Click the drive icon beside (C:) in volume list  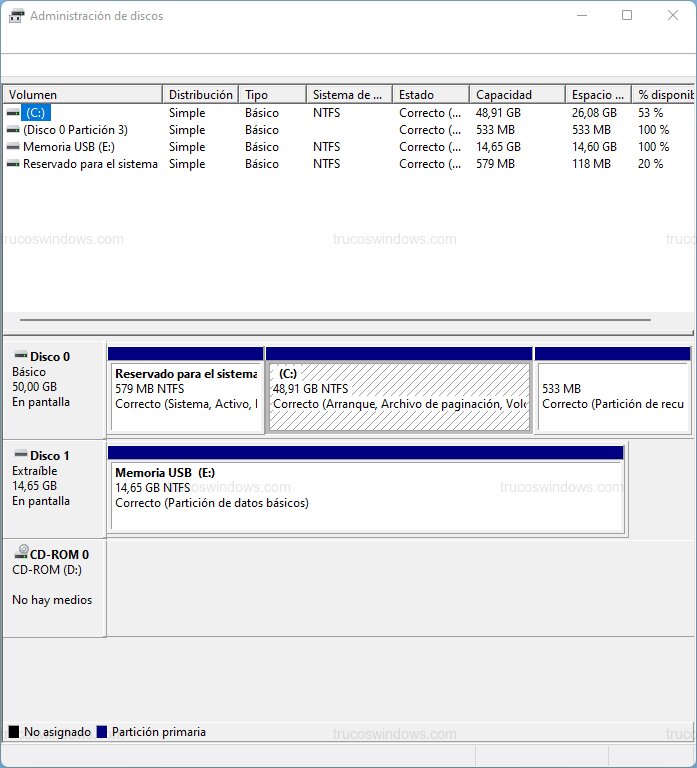[13, 113]
